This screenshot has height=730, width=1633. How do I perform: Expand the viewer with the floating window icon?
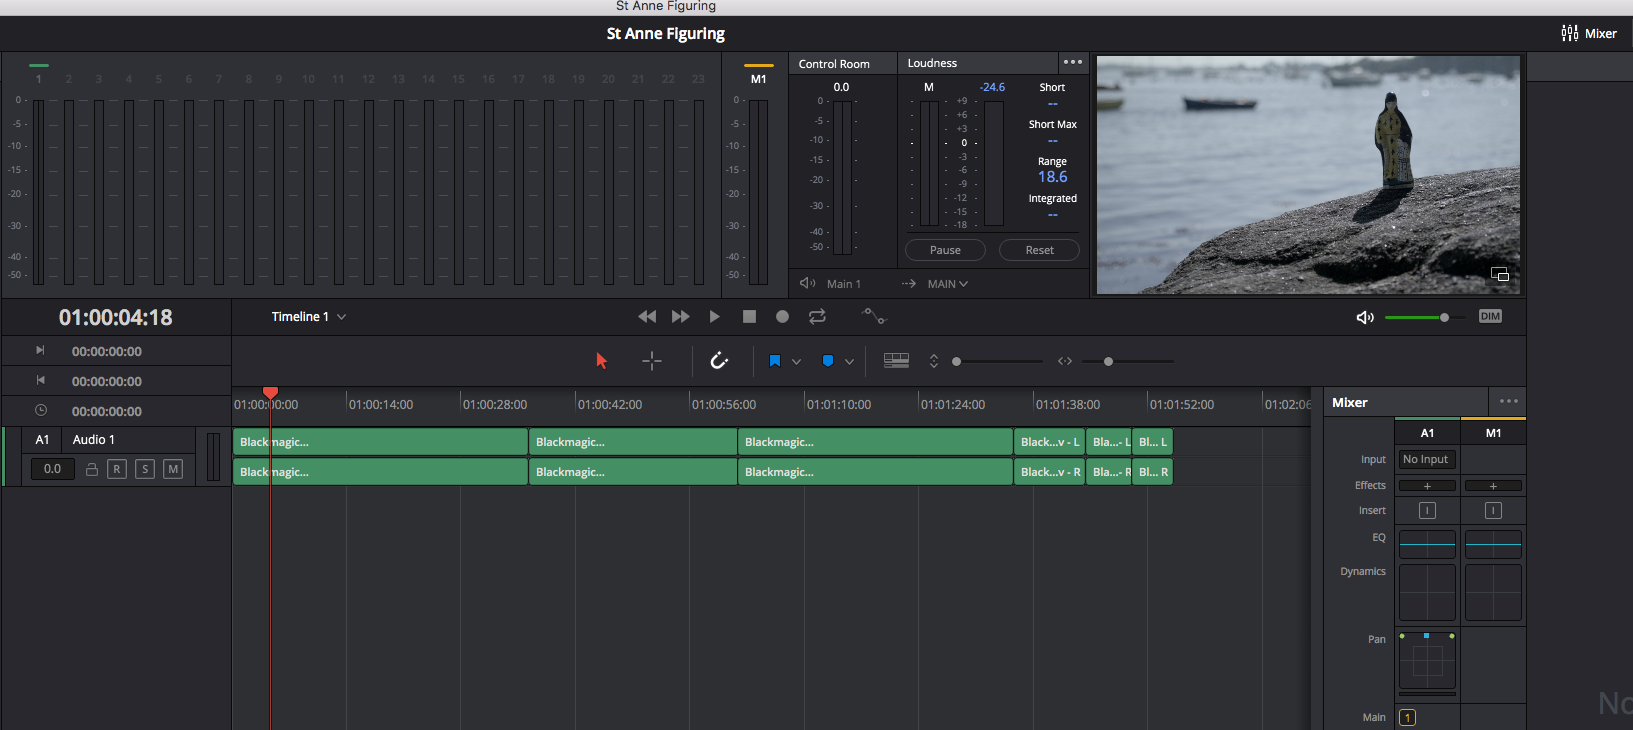pos(1499,274)
